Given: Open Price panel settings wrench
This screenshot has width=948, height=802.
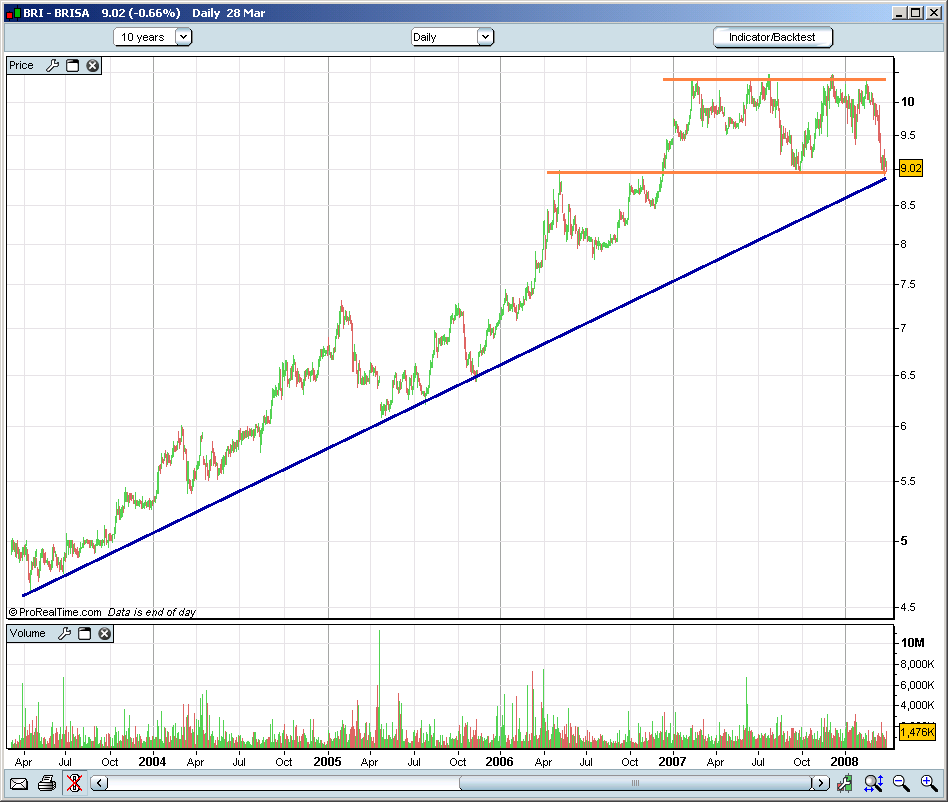Looking at the screenshot, I should coord(53,65).
